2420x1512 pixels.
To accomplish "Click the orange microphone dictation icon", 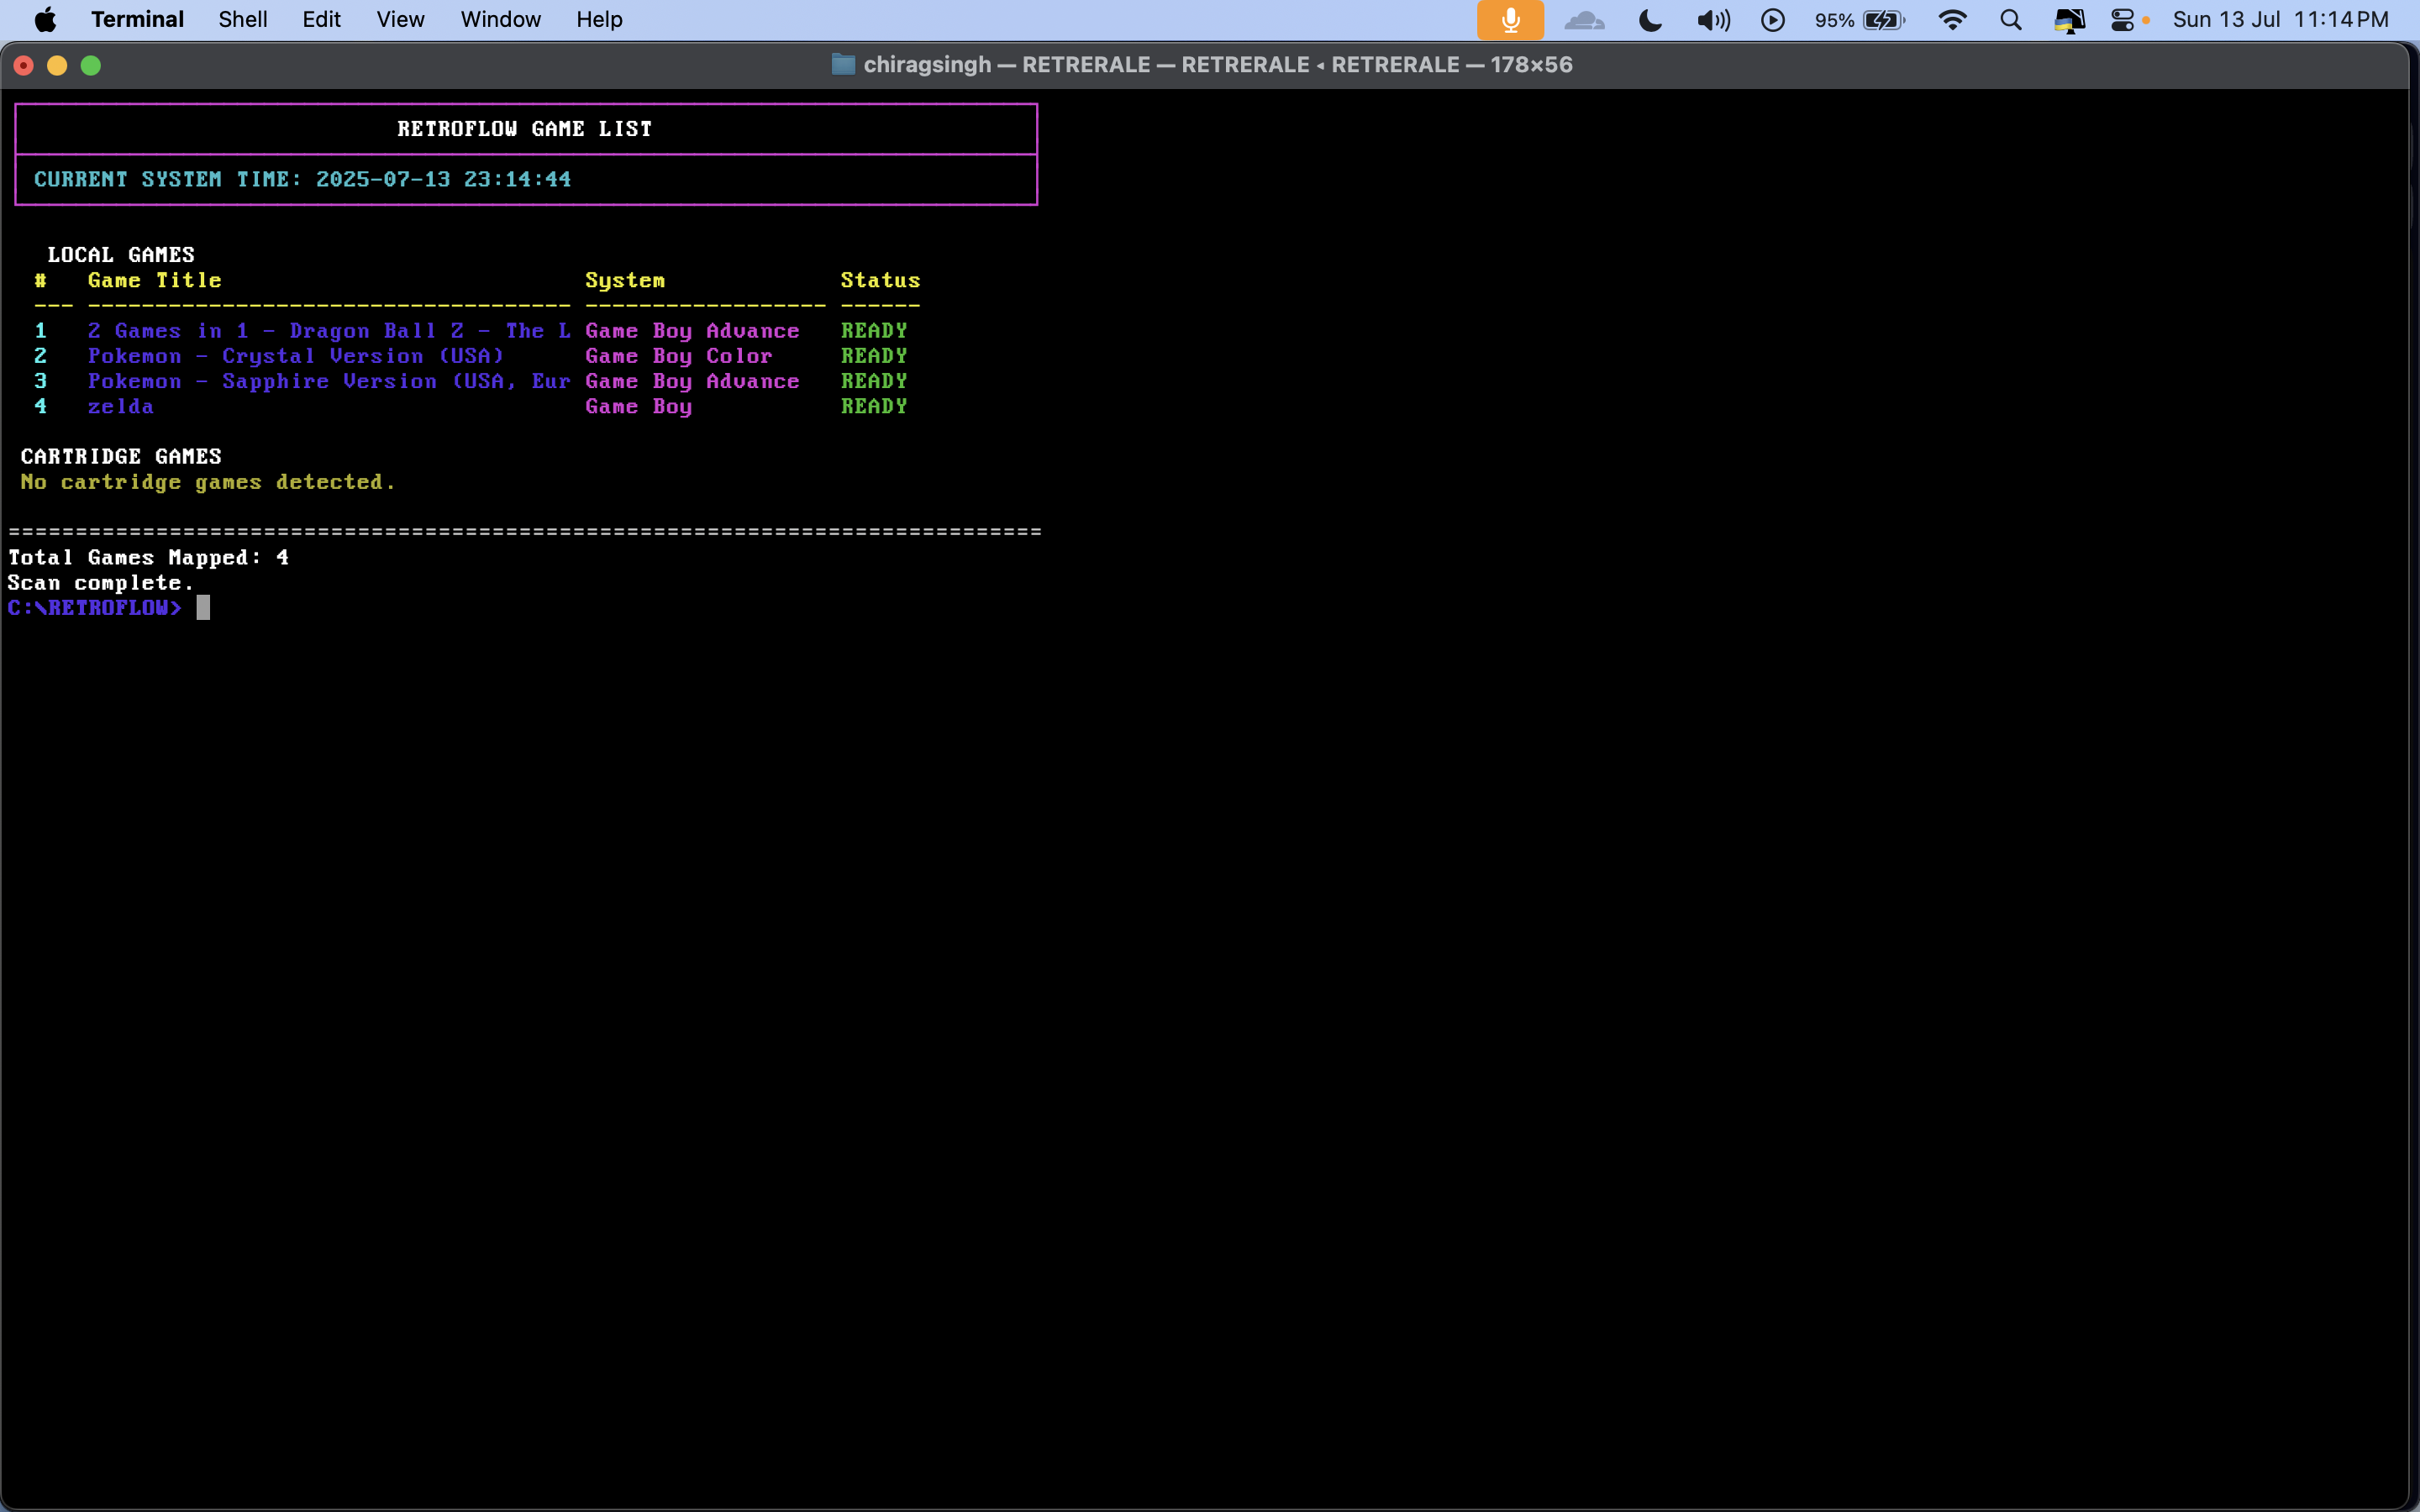I will pyautogui.click(x=1510, y=20).
